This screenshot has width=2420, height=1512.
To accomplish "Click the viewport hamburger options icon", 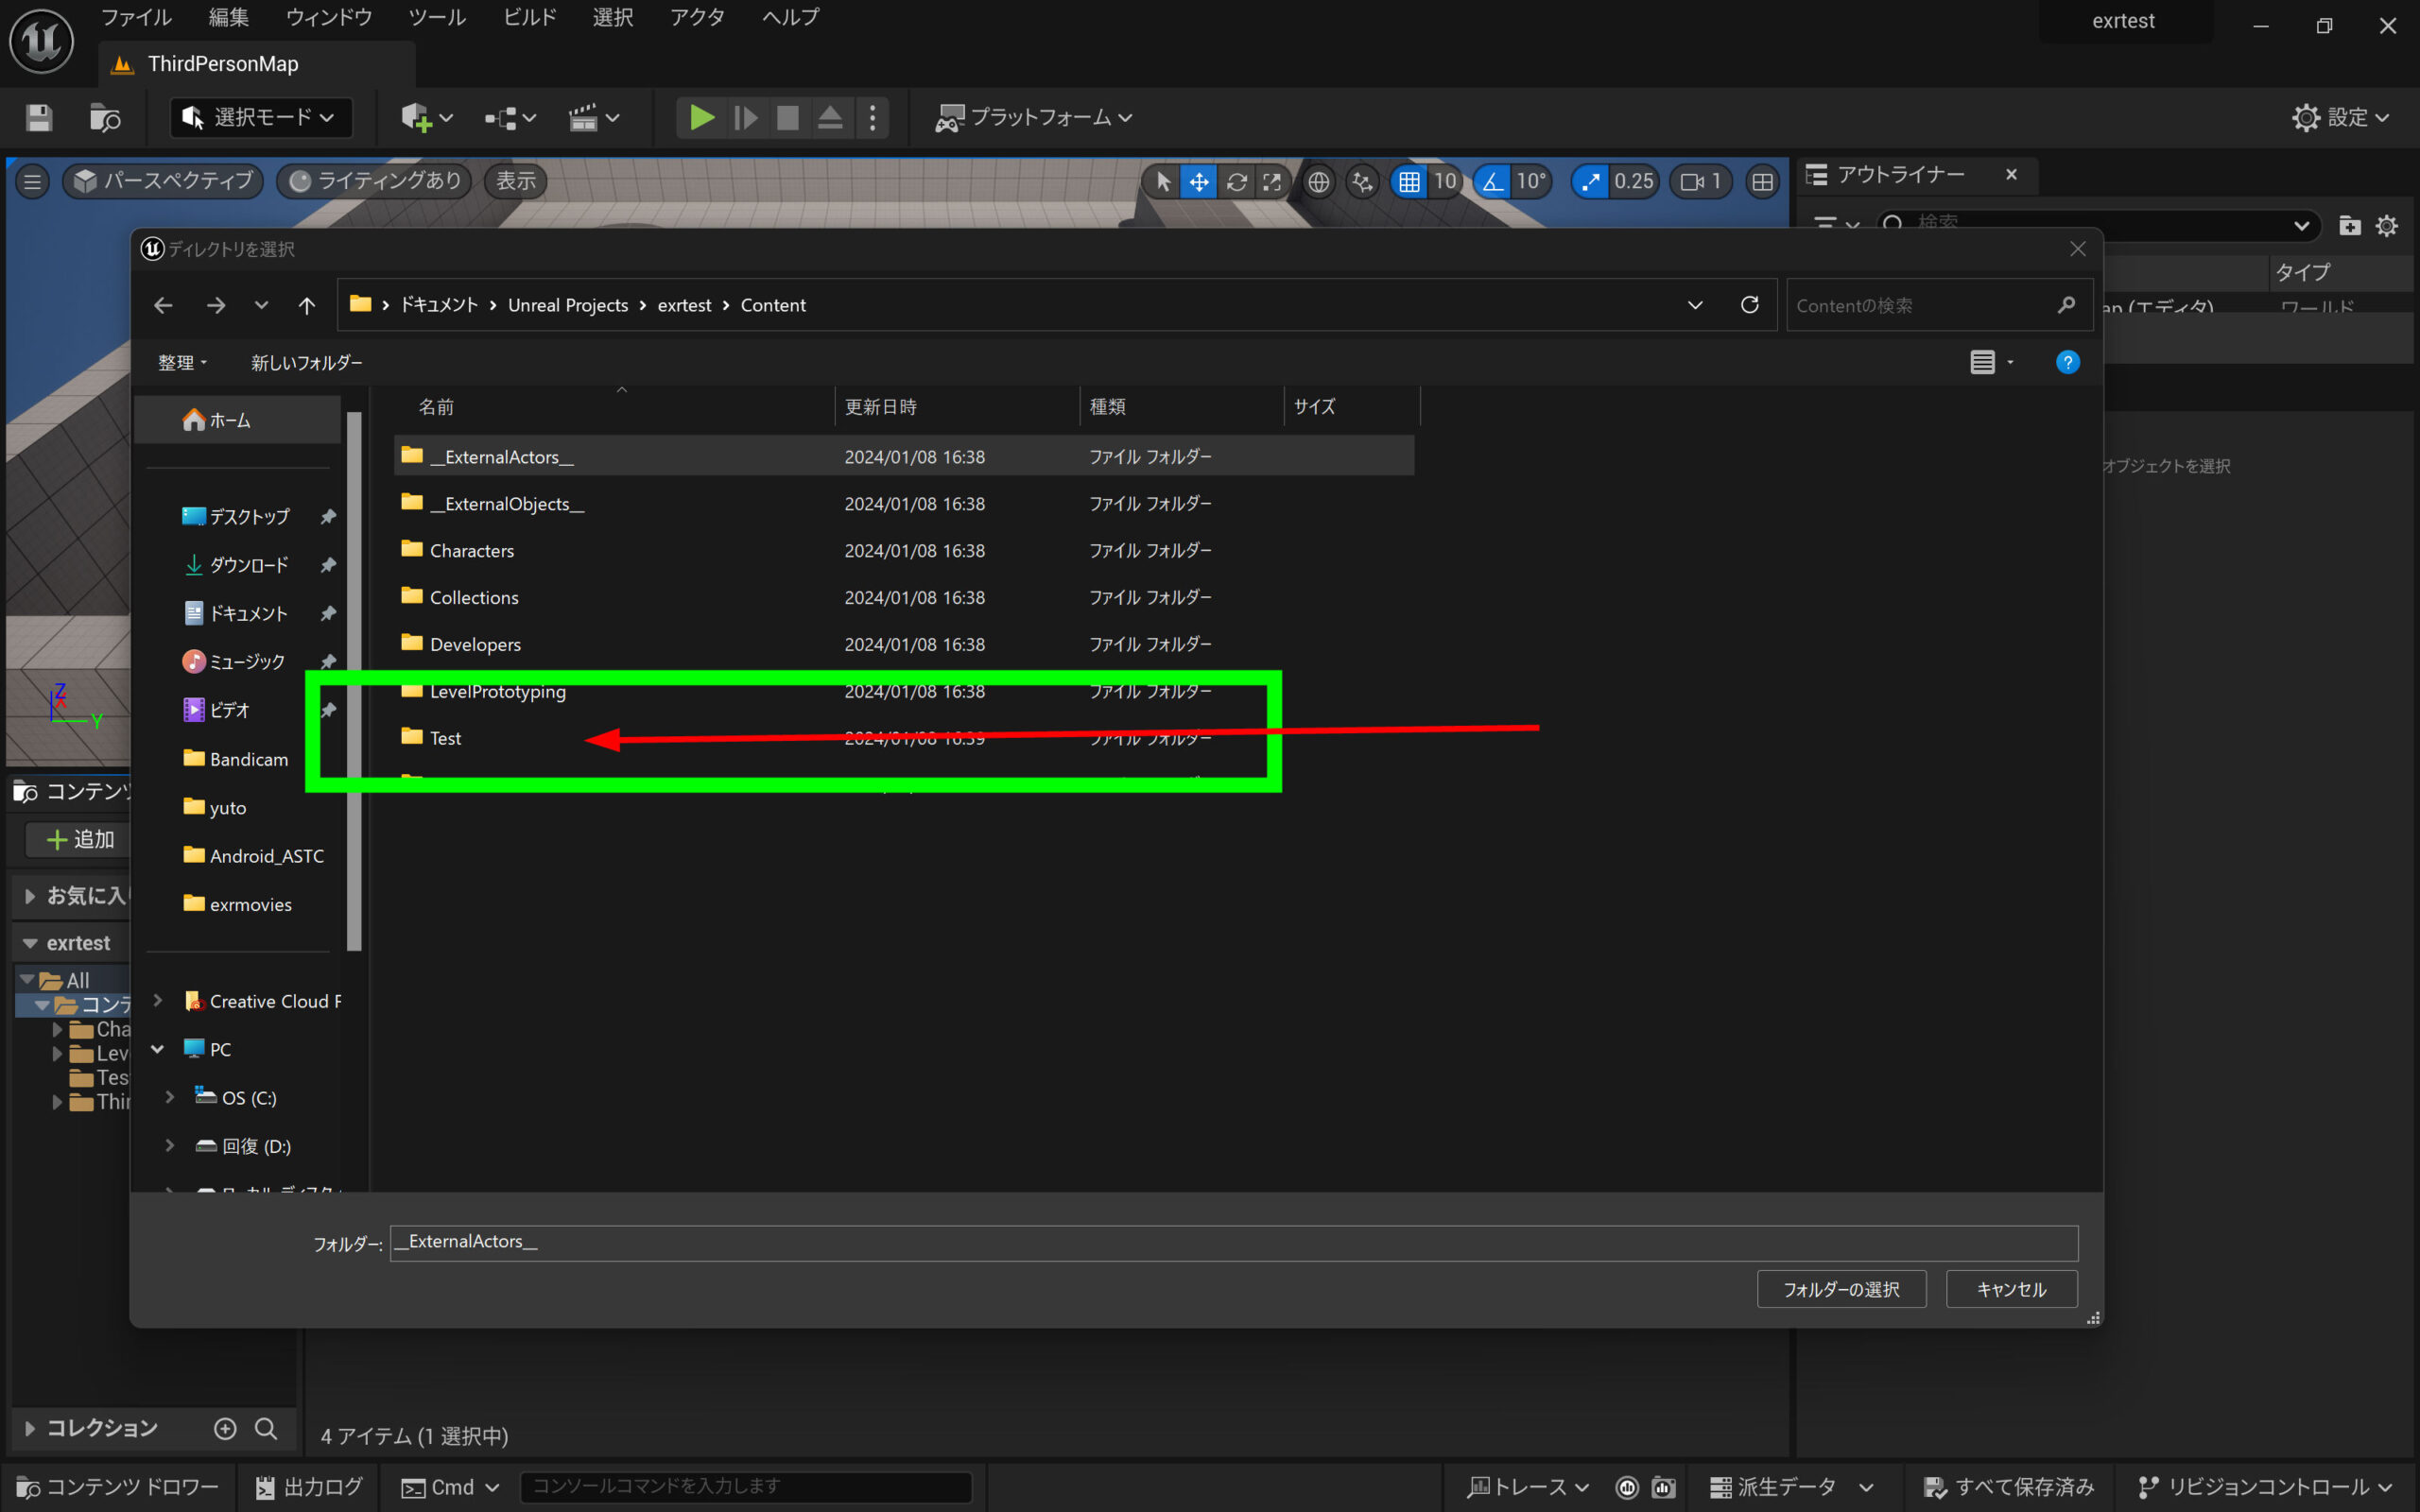I will click(x=32, y=181).
